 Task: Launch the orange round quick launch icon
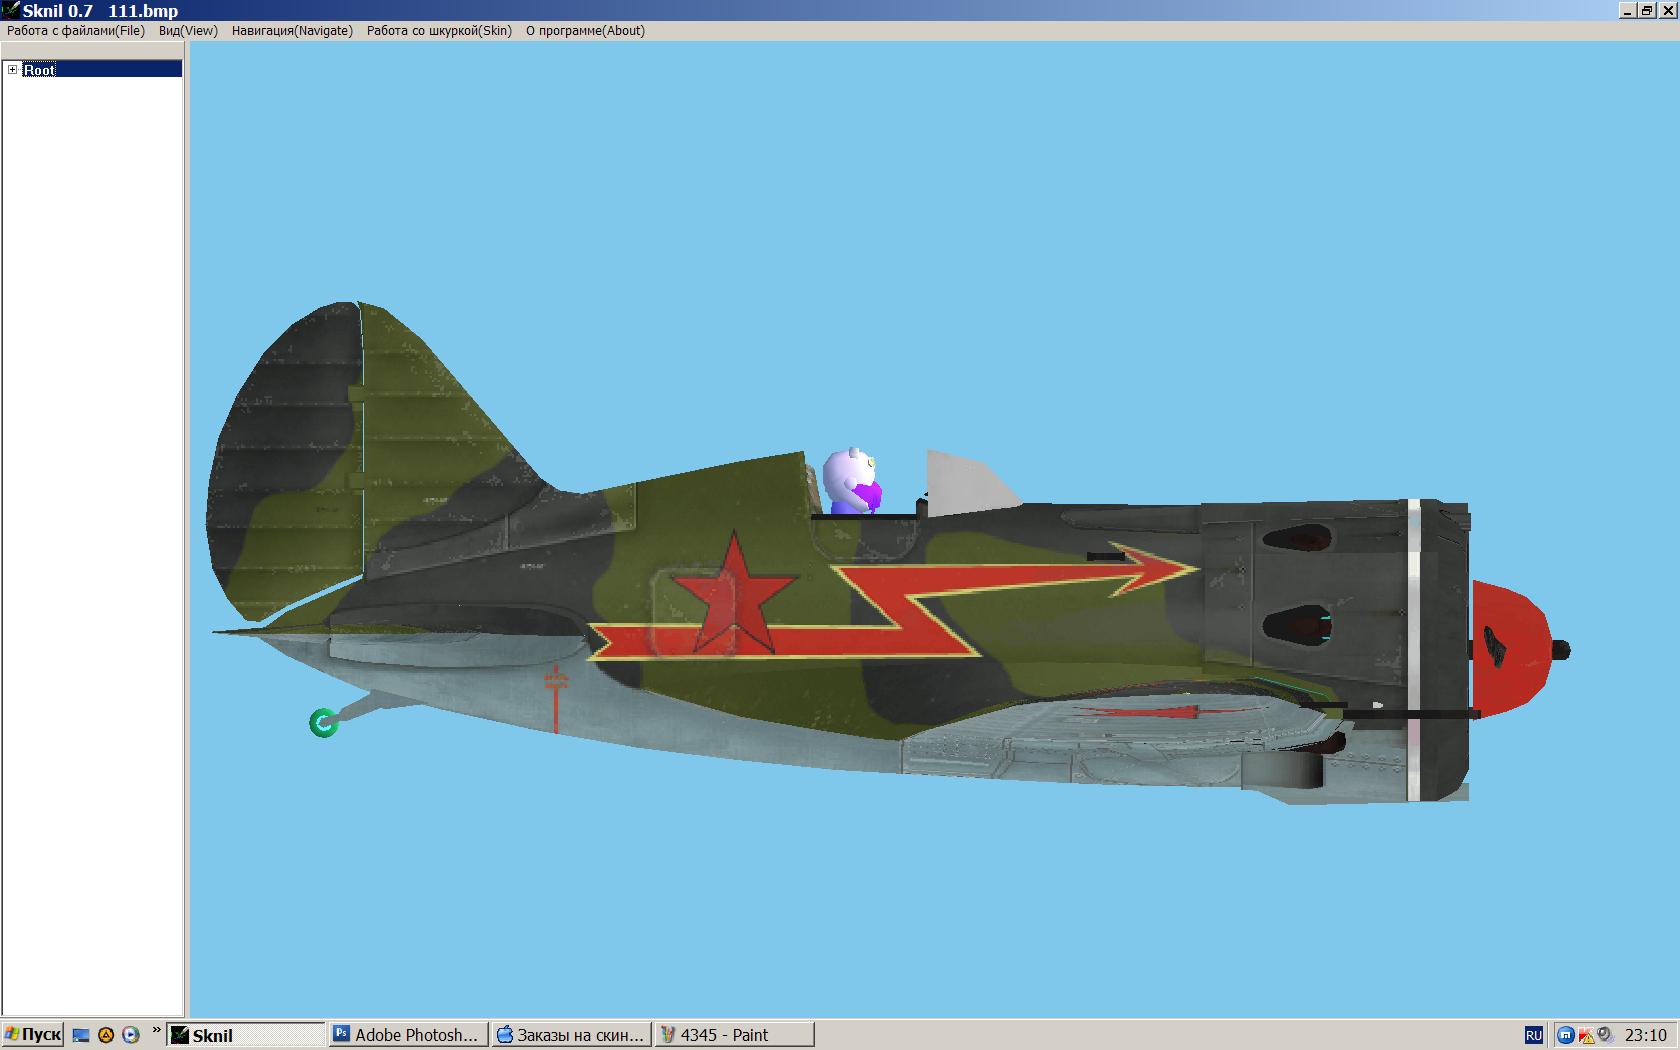[106, 1035]
